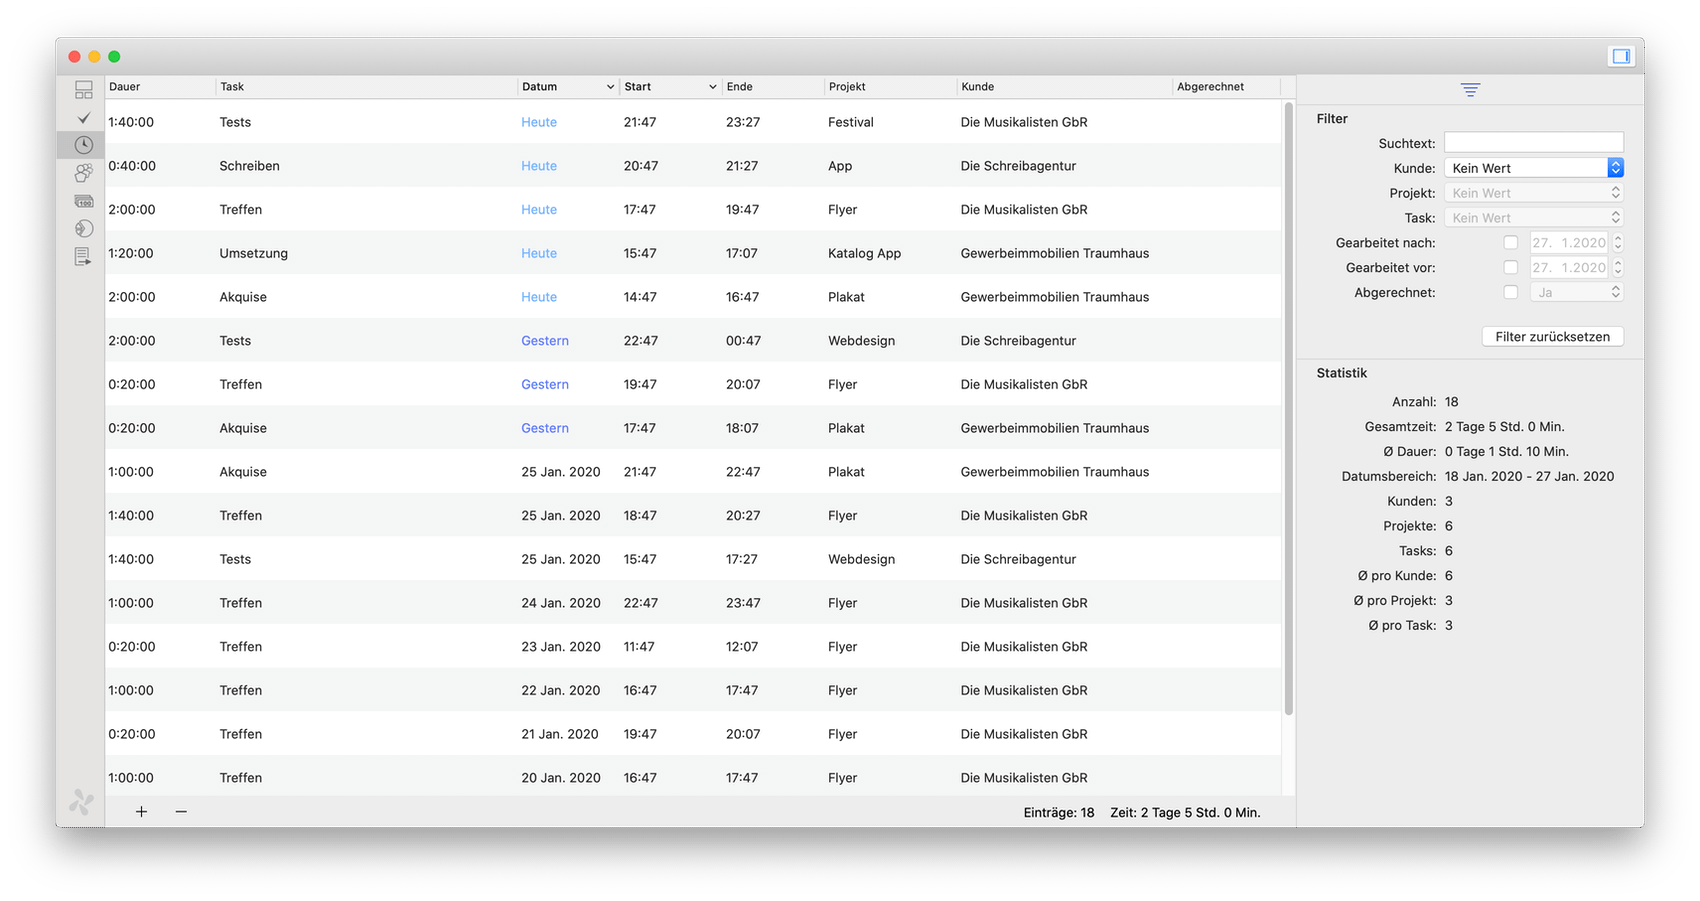Image resolution: width=1700 pixels, height=901 pixels.
Task: Select the filter lines tab icon
Action: (x=1470, y=90)
